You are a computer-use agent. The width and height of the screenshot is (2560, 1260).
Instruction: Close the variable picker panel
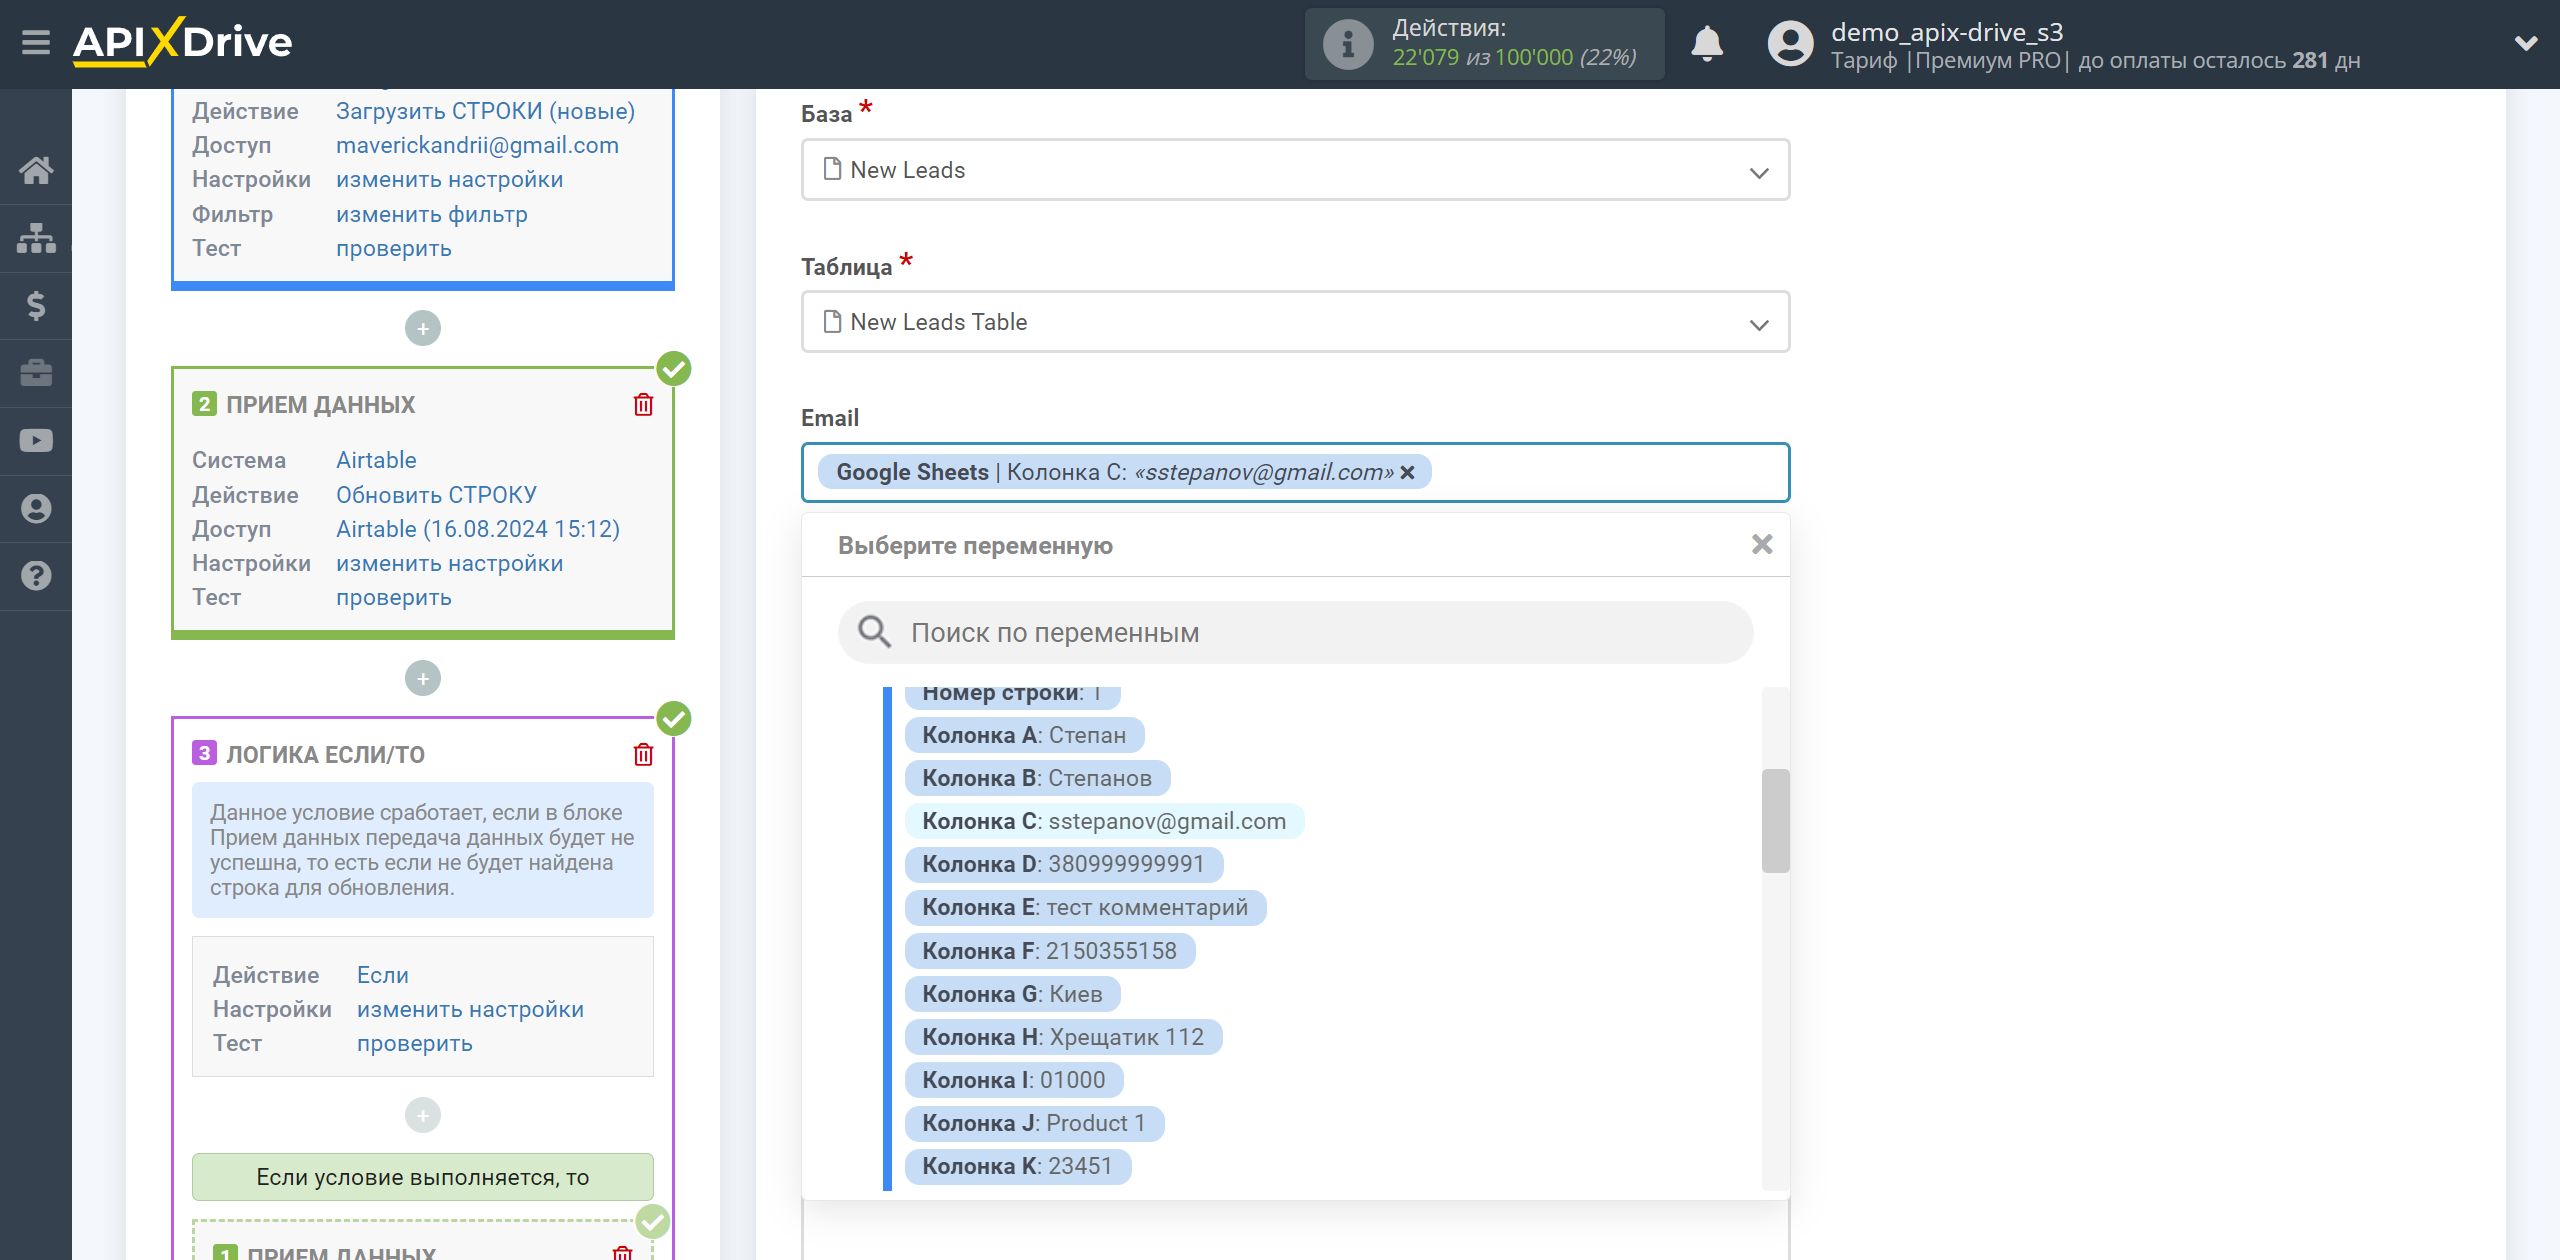1762,545
